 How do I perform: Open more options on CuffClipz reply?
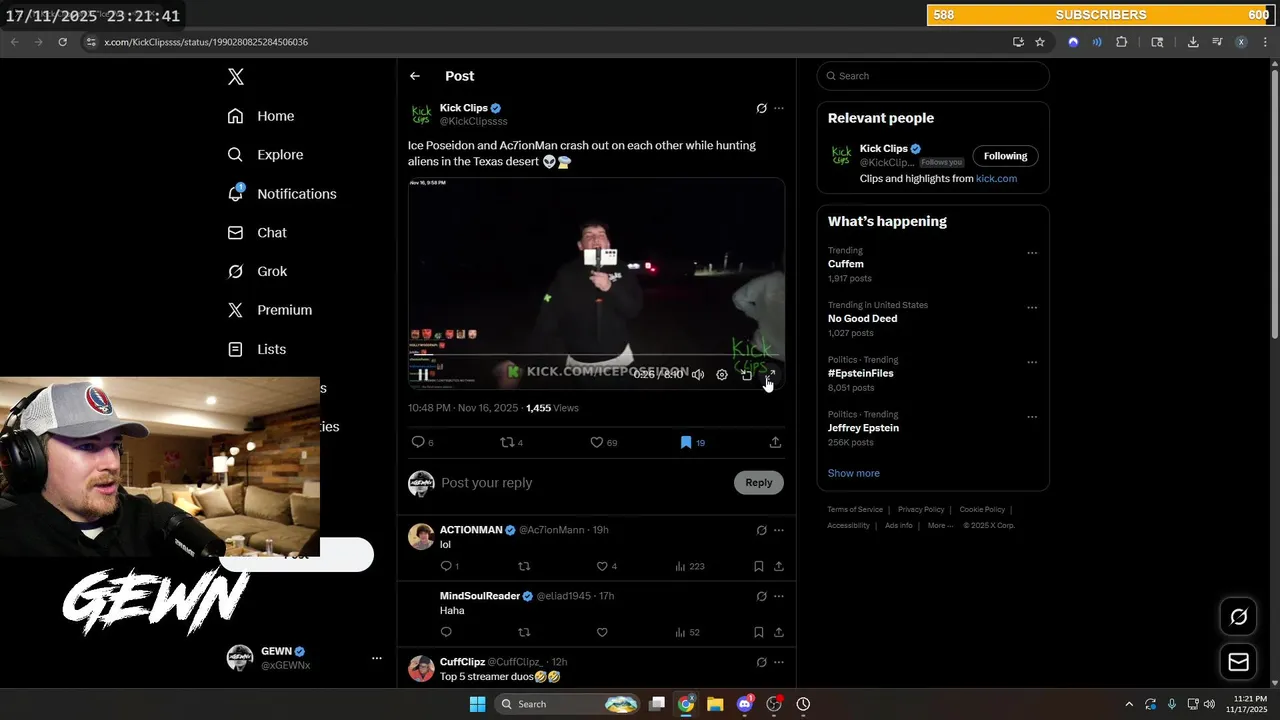pyautogui.click(x=779, y=662)
